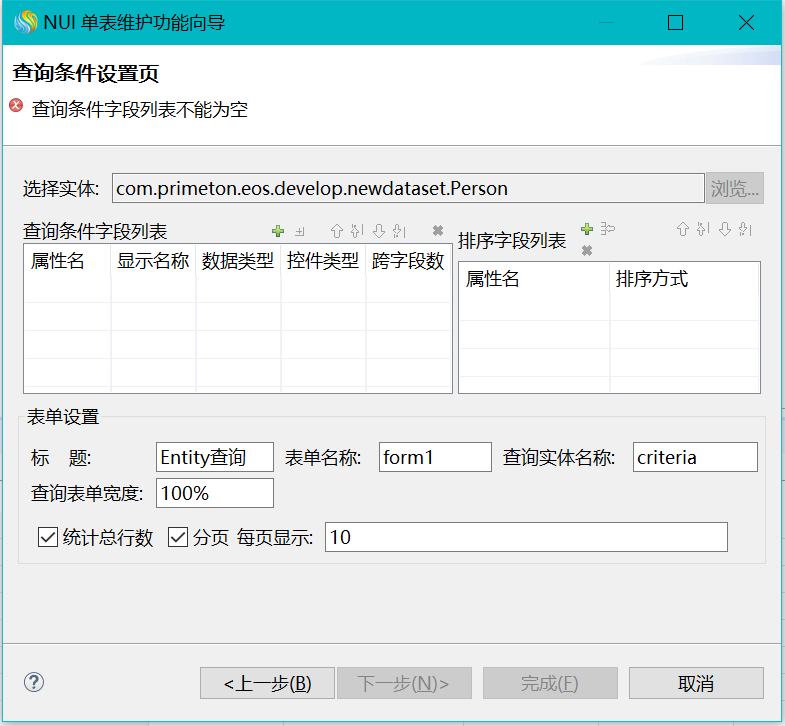Click green plus above query condition field list
The image size is (785, 726).
pos(278,231)
